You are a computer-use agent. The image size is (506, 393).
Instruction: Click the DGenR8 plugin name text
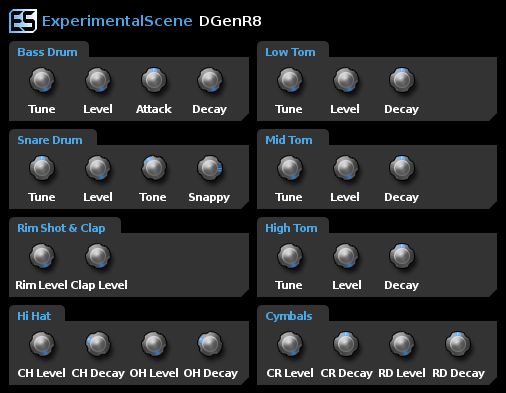tap(230, 21)
